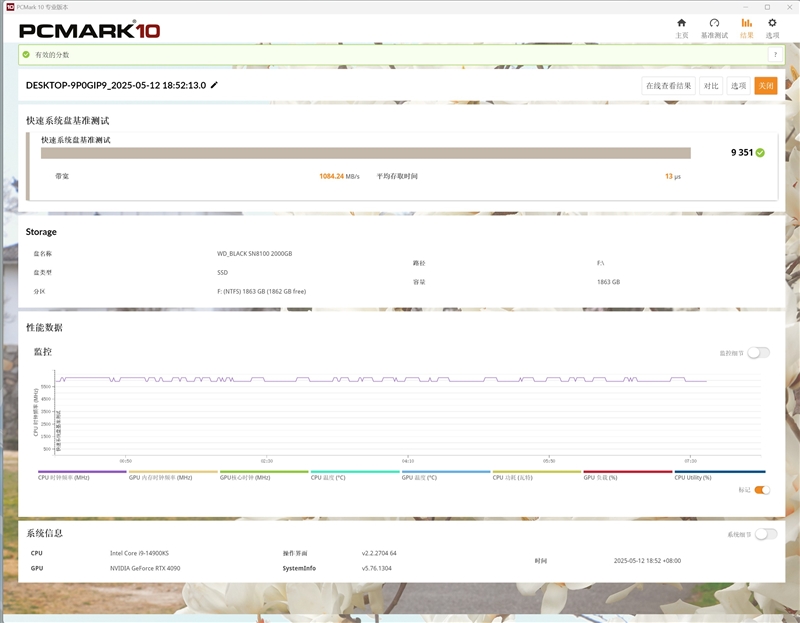Click the gear options icon

click(x=772, y=23)
